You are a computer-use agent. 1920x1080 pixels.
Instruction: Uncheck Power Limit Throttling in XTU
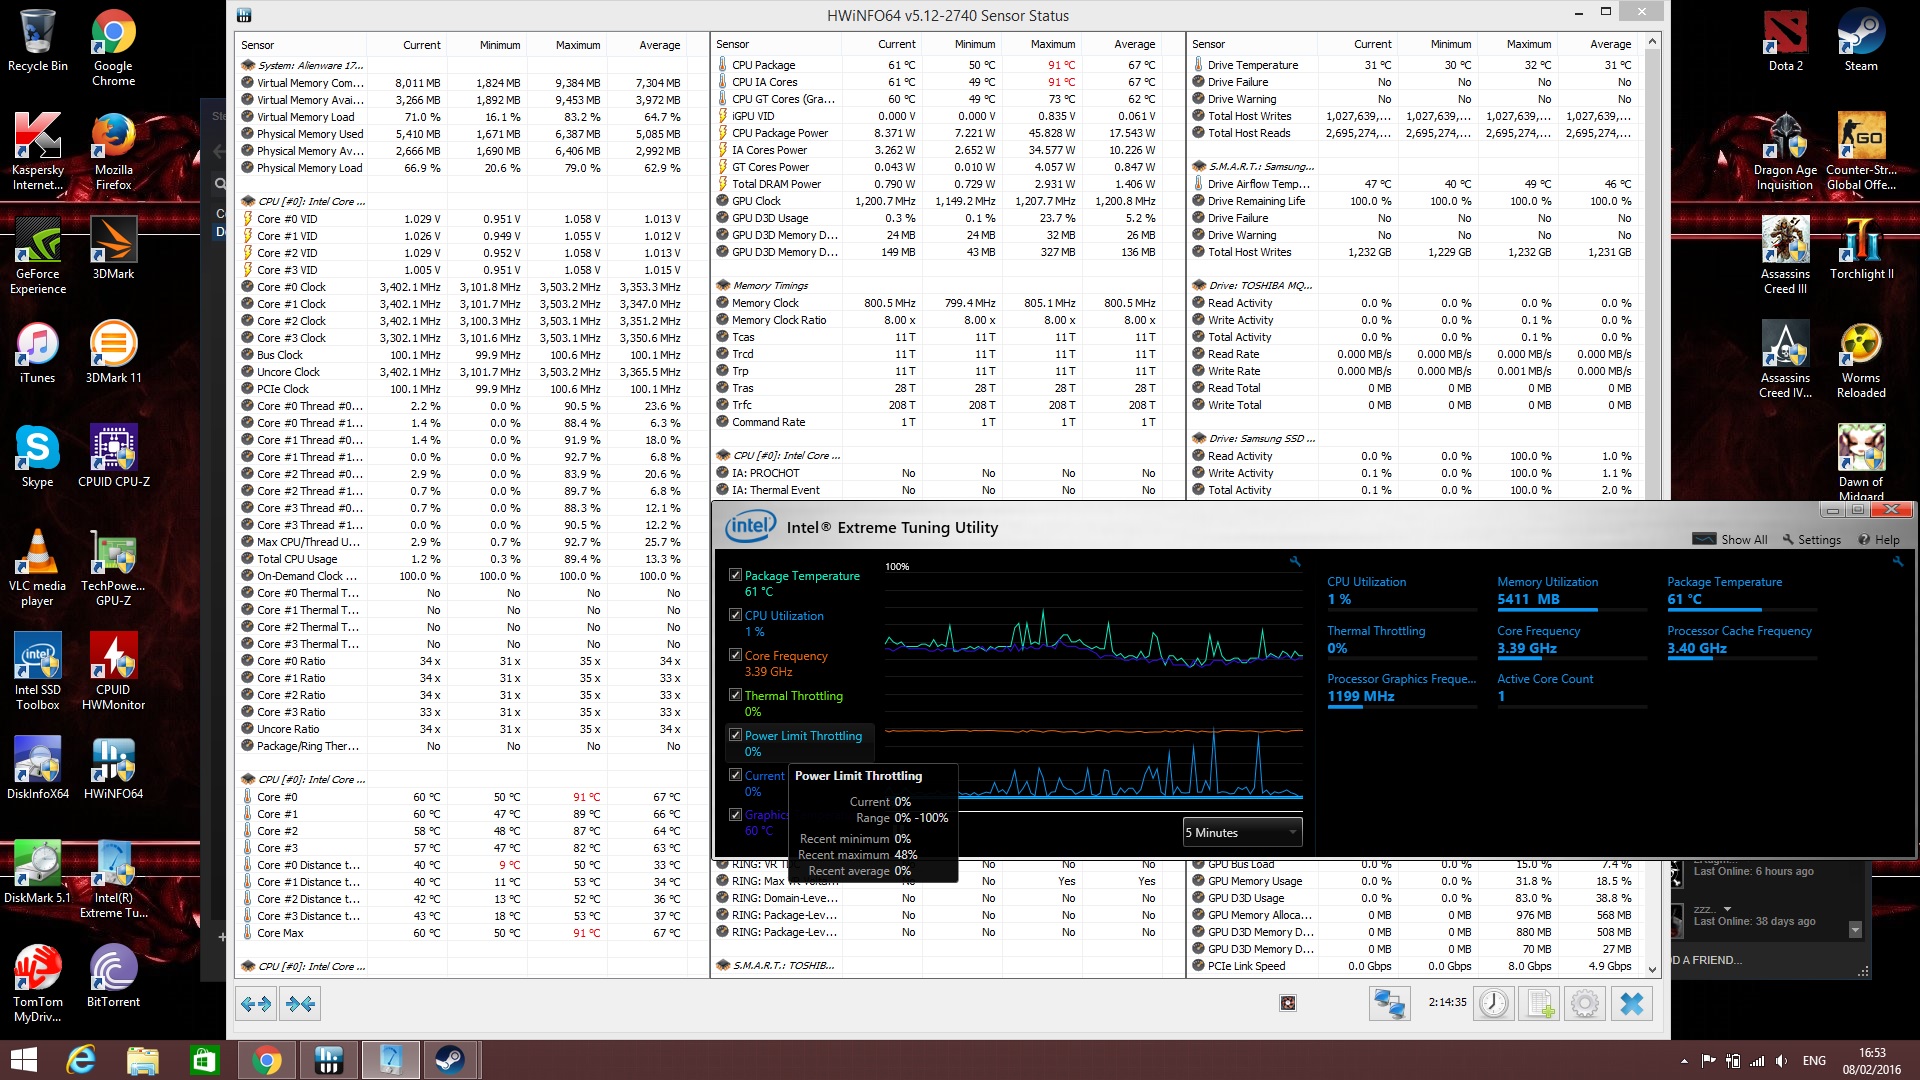pos(735,735)
